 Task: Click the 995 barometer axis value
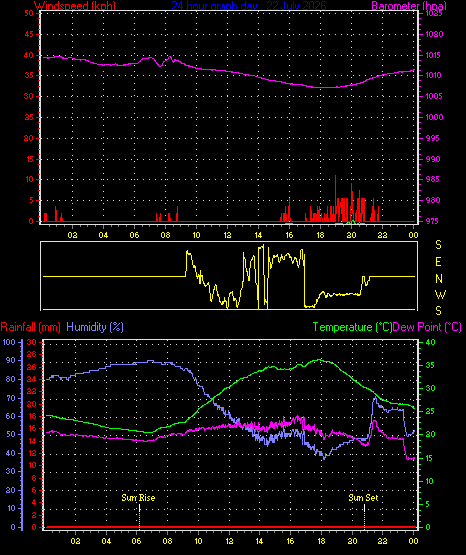click(x=433, y=138)
